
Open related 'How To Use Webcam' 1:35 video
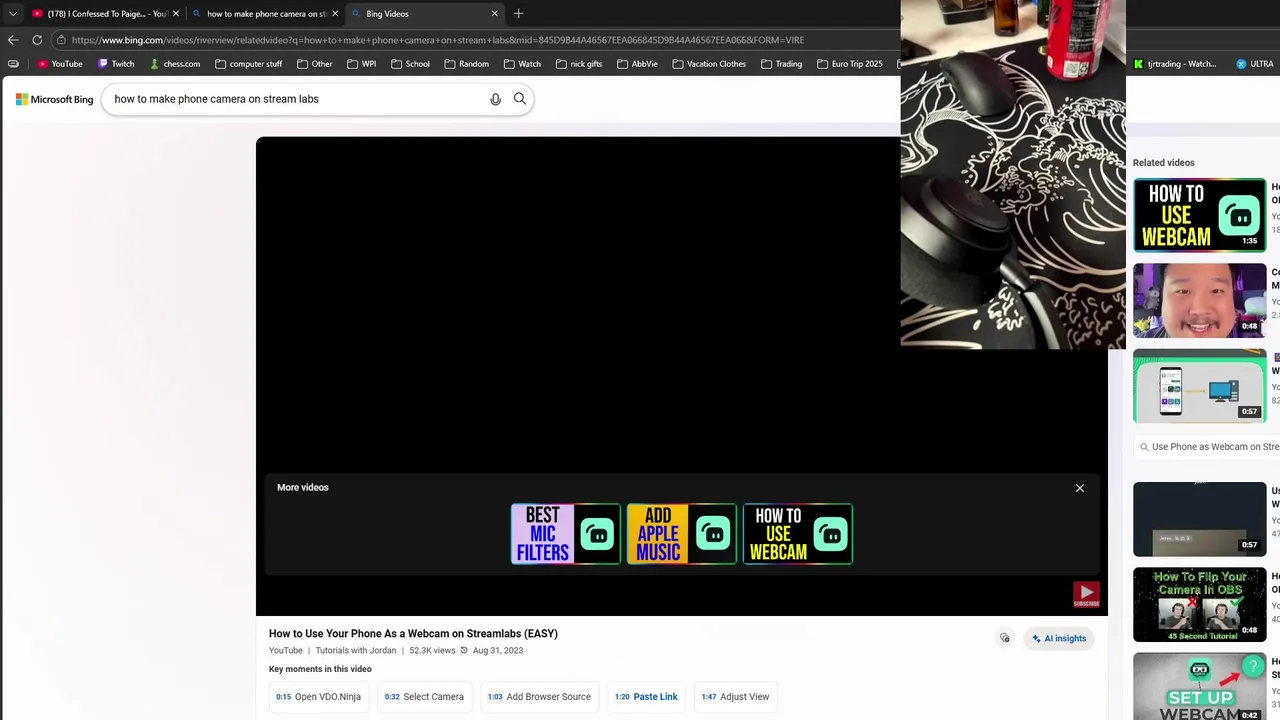click(1200, 215)
